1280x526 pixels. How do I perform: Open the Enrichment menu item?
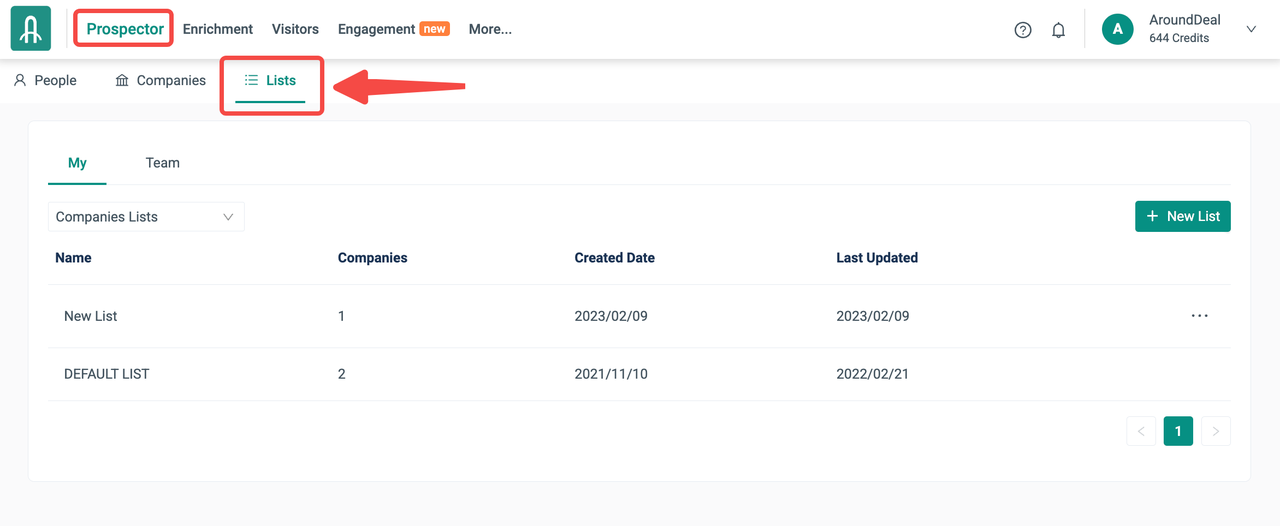click(218, 29)
